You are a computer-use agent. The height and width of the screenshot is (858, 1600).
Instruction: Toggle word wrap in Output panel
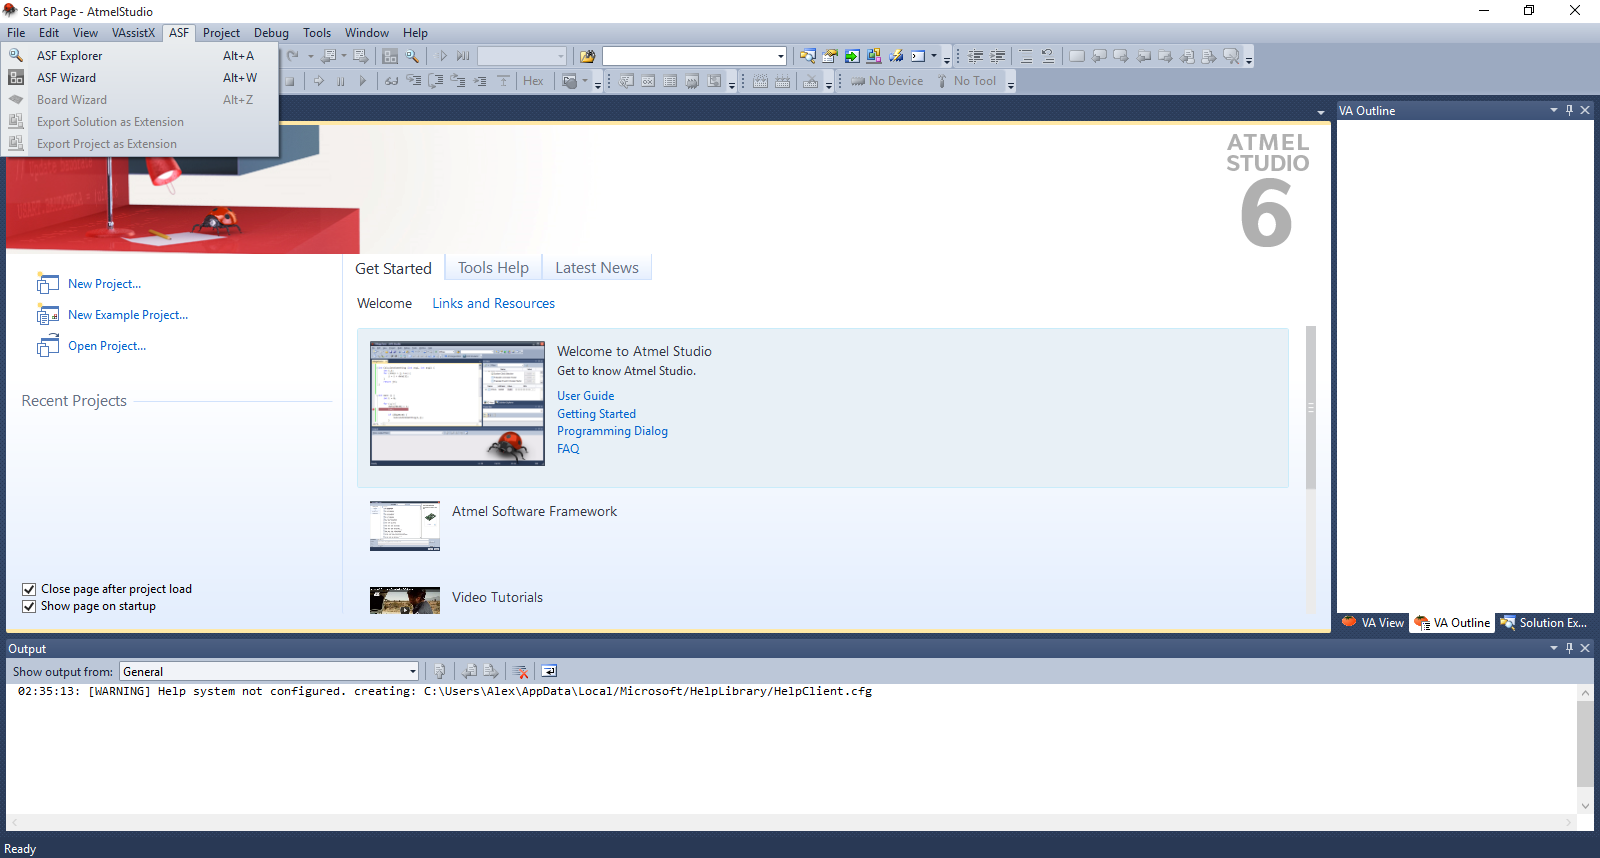[549, 672]
